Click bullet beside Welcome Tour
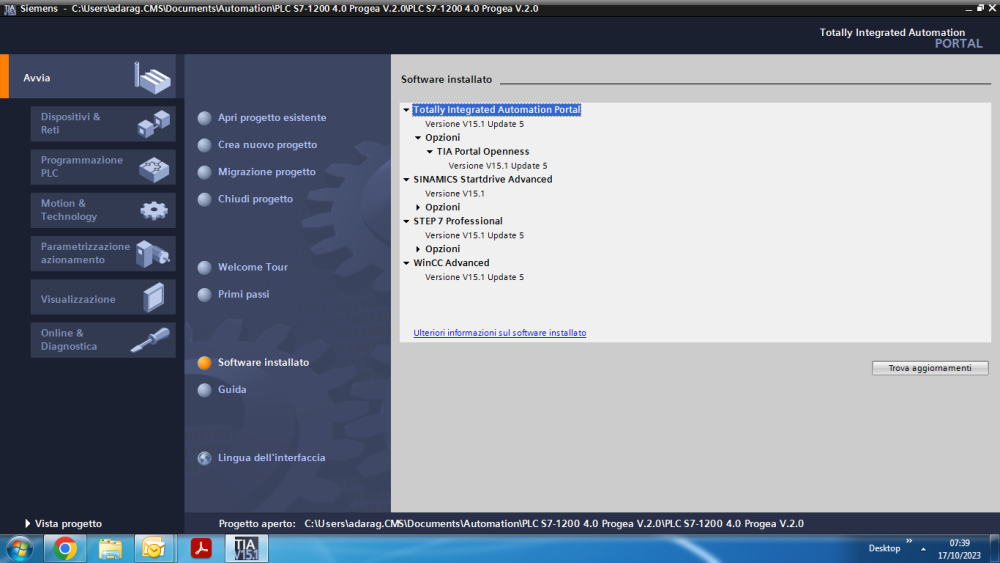1000x563 pixels. (x=204, y=268)
